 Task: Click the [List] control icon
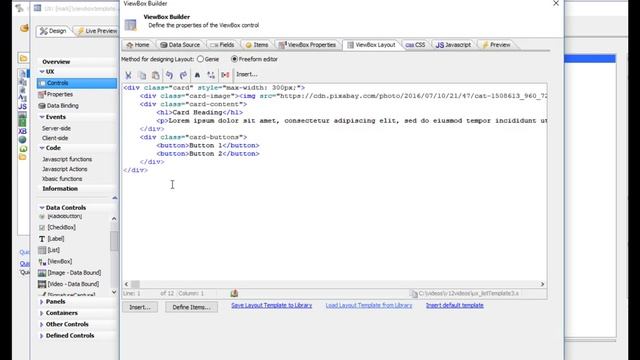tap(42, 250)
